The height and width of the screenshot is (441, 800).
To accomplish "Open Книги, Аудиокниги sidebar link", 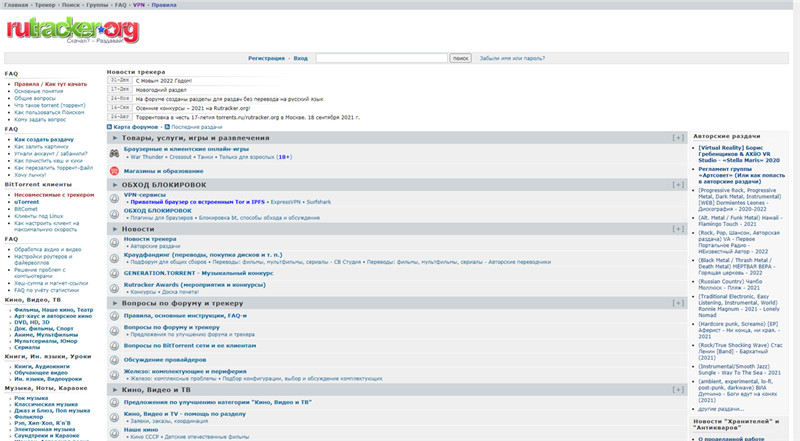I will [x=42, y=366].
